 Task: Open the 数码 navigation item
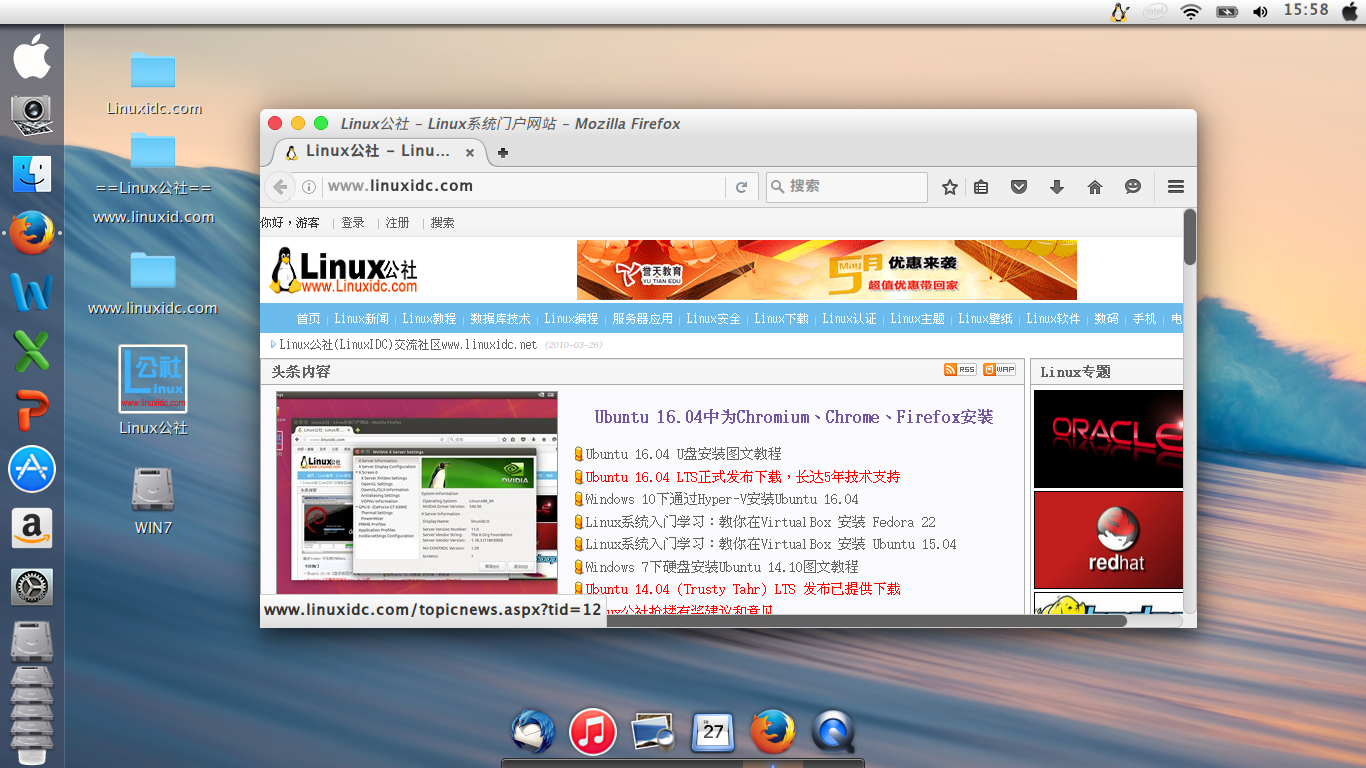tap(1106, 319)
